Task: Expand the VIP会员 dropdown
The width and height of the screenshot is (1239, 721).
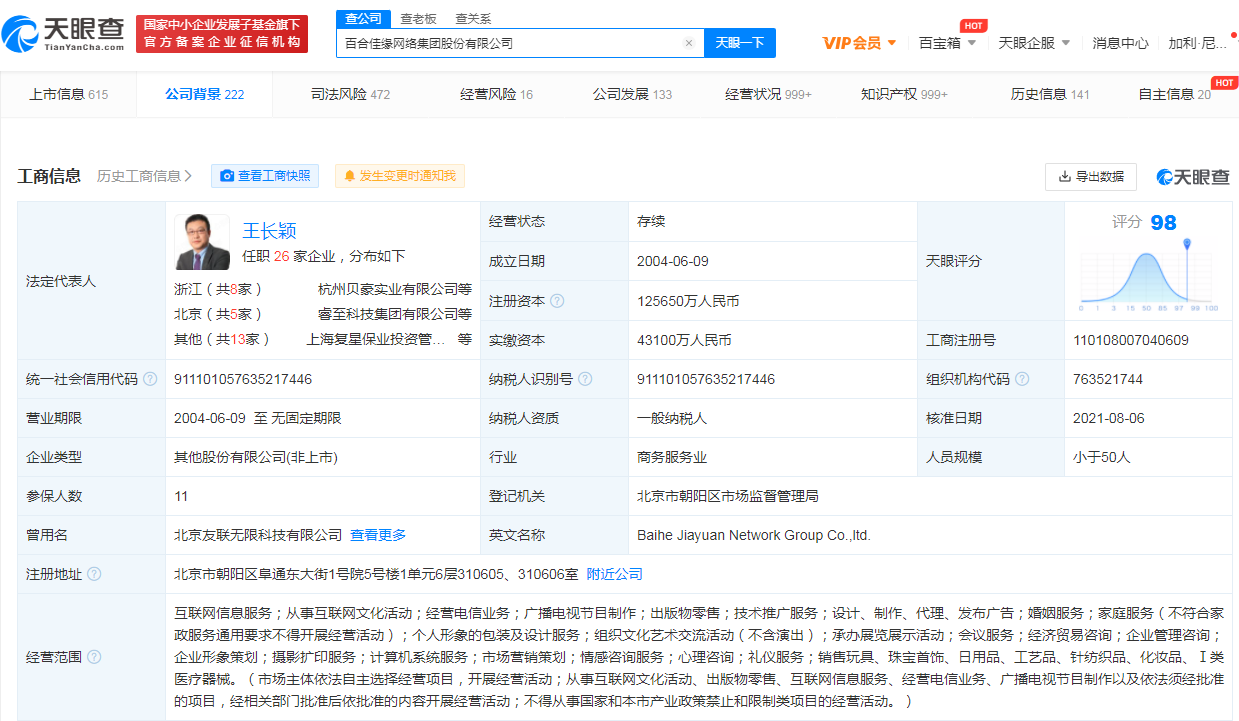Action: [859, 43]
